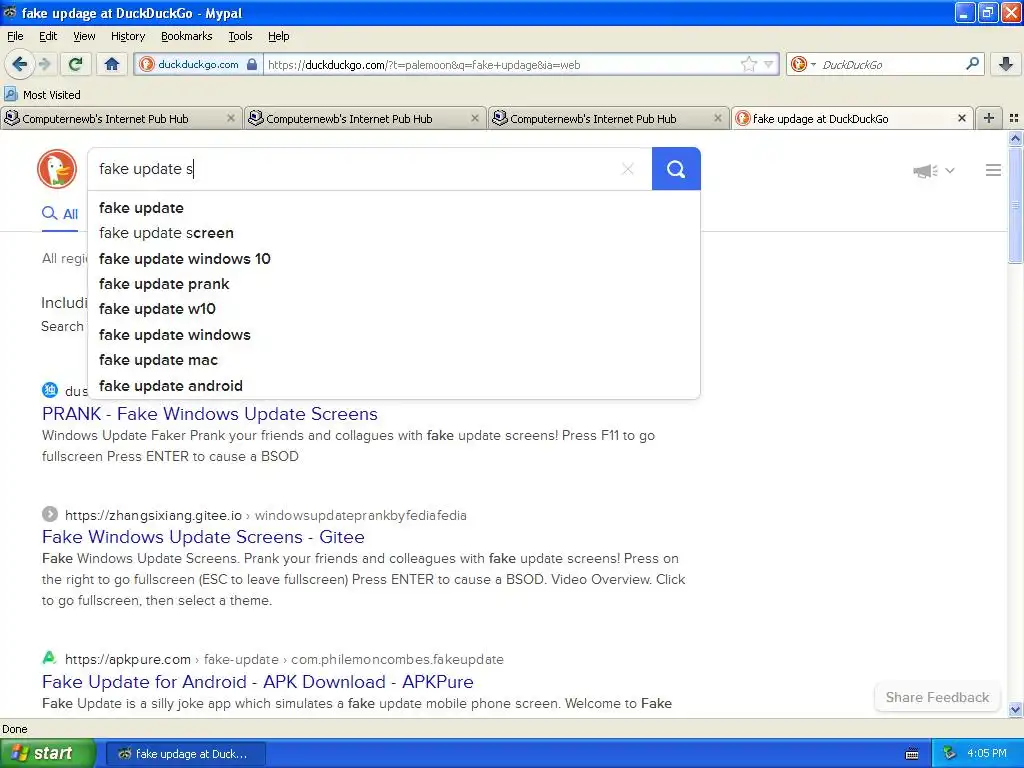Submit search with blue magnifier button
The width and height of the screenshot is (1024, 768).
pyautogui.click(x=676, y=168)
